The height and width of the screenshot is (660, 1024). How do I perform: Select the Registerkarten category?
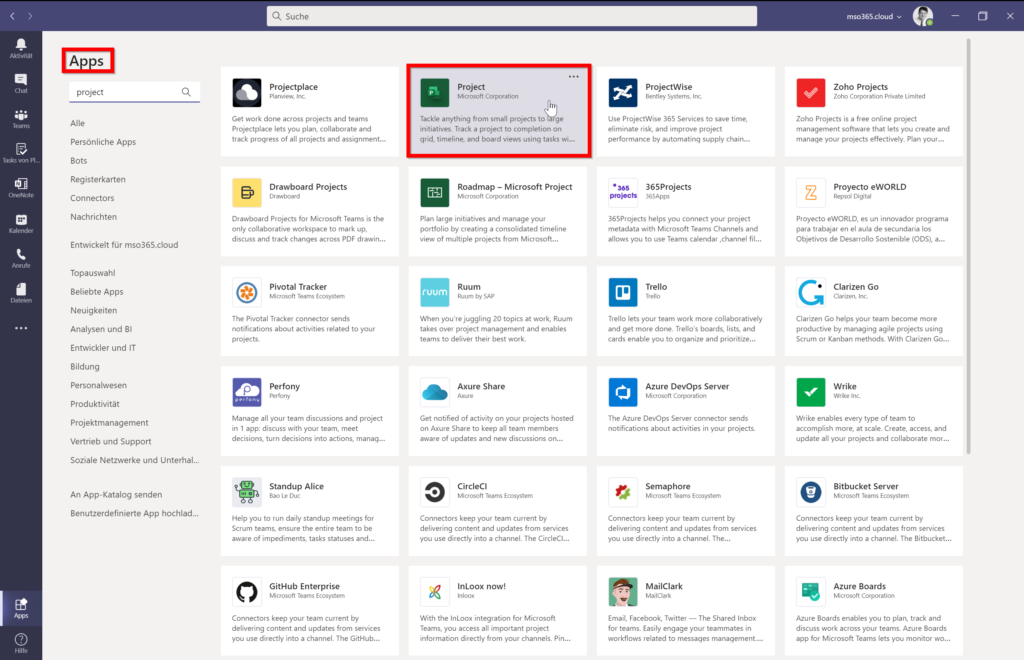pyautogui.click(x=98, y=179)
